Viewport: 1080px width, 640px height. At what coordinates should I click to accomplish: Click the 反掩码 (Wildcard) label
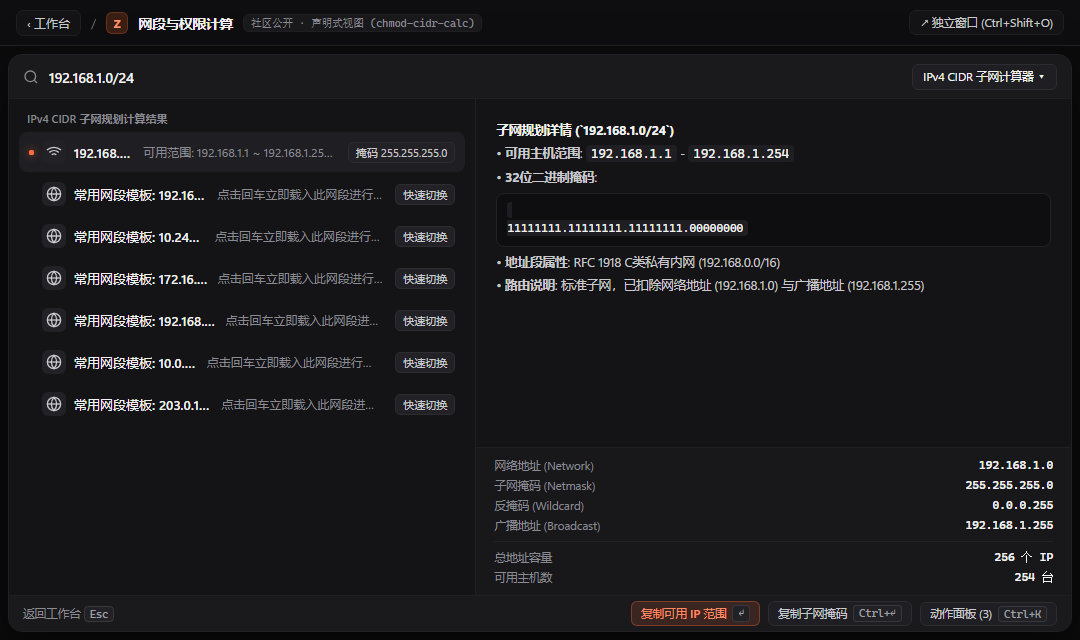(x=539, y=506)
